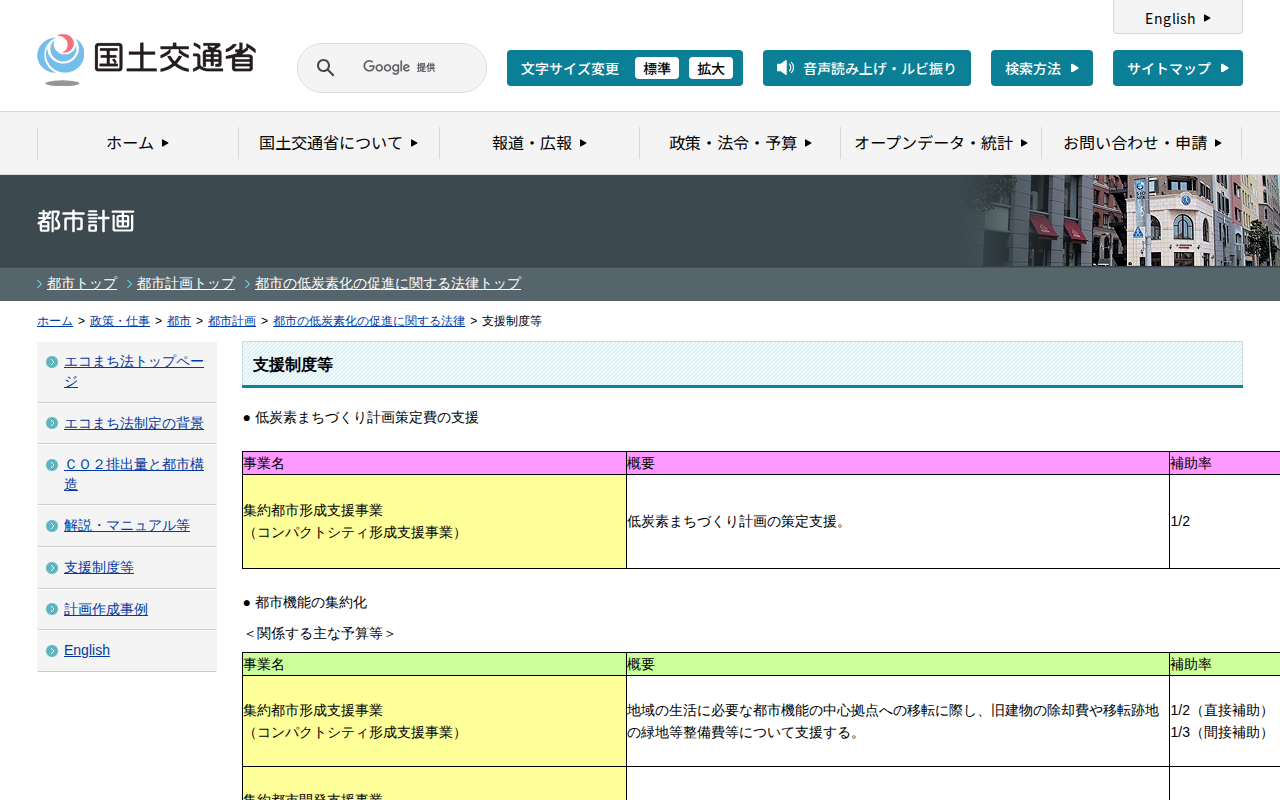The height and width of the screenshot is (800, 1280).
Task: Click the 検索方法 button
Action: [x=1041, y=68]
